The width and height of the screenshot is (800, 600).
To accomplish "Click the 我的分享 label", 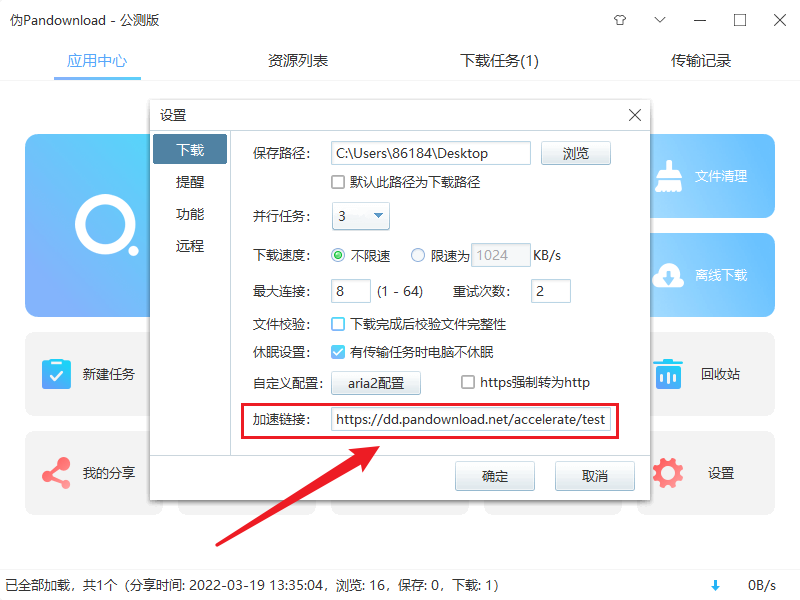I will (109, 473).
